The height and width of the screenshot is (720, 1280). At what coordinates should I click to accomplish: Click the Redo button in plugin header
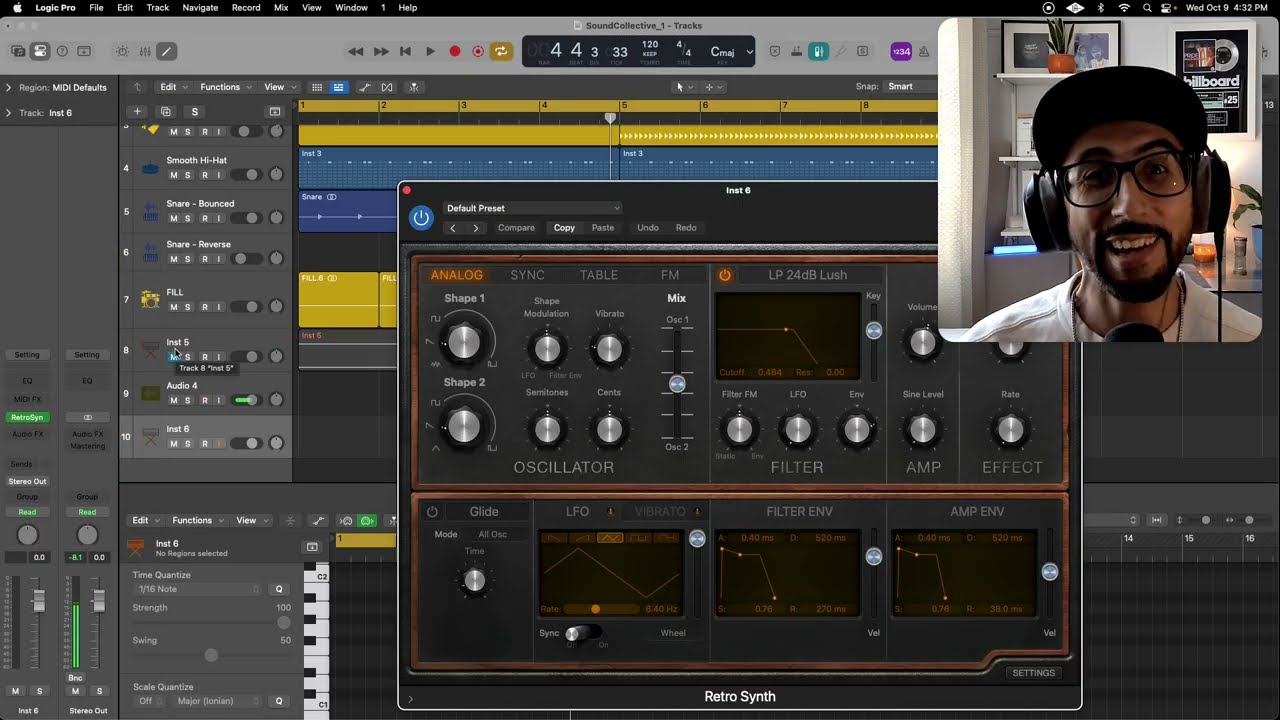pyautogui.click(x=686, y=228)
